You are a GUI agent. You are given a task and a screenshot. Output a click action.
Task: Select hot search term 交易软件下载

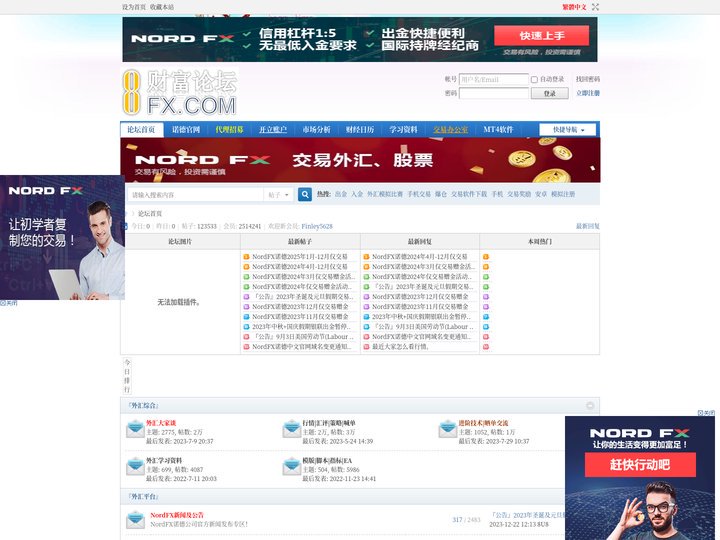coord(469,194)
